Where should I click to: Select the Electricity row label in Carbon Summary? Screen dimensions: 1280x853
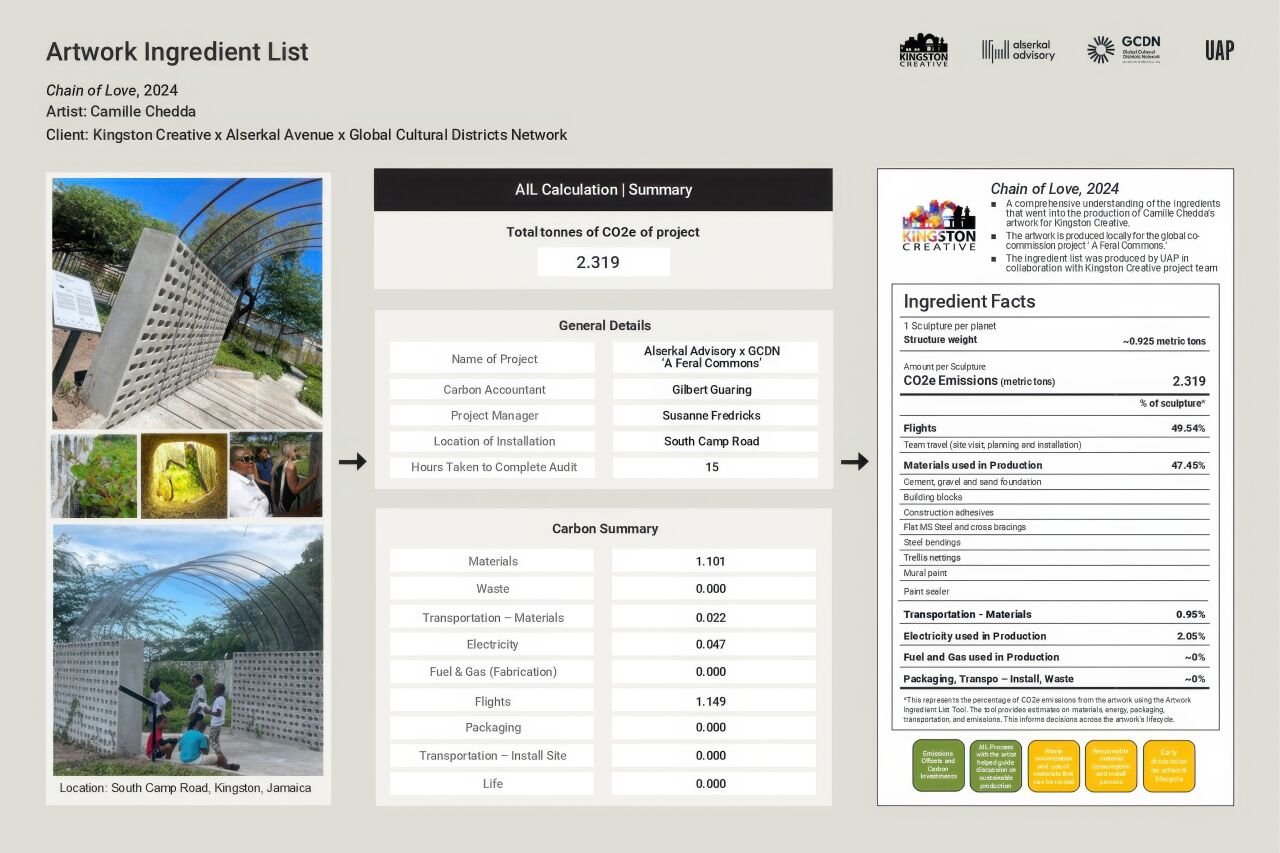[x=492, y=644]
